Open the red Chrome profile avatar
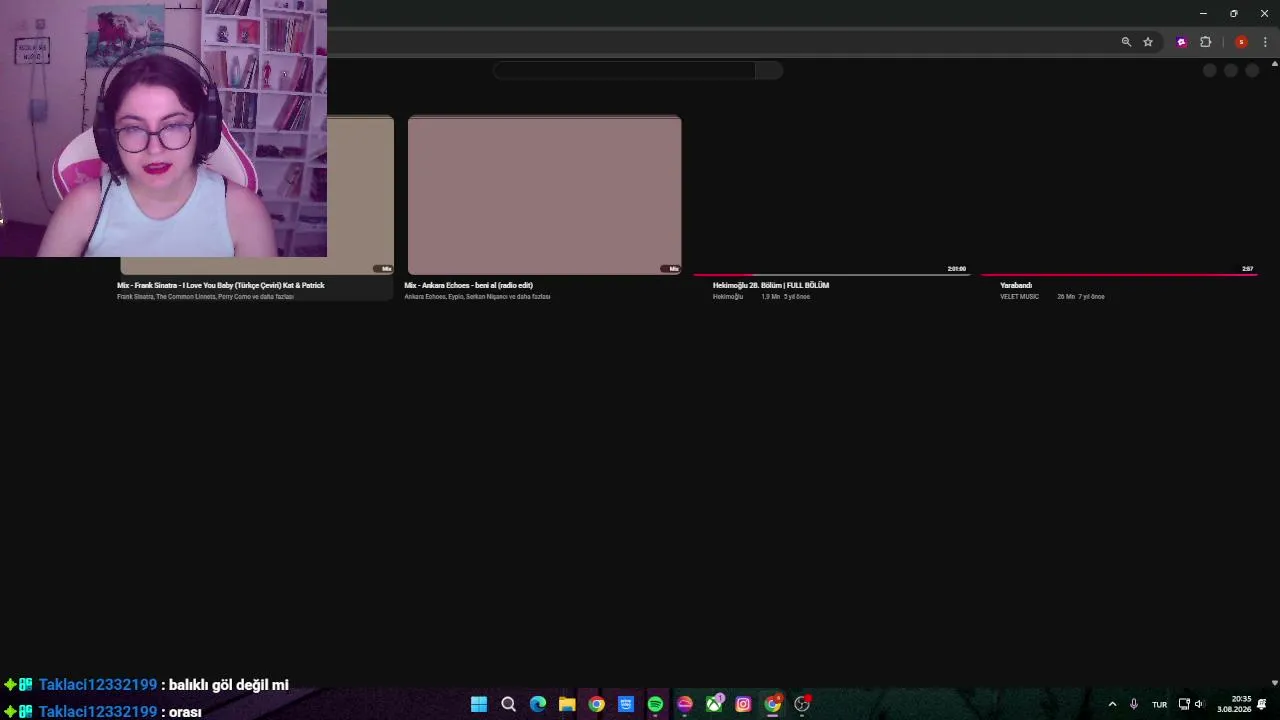 pos(1241,42)
